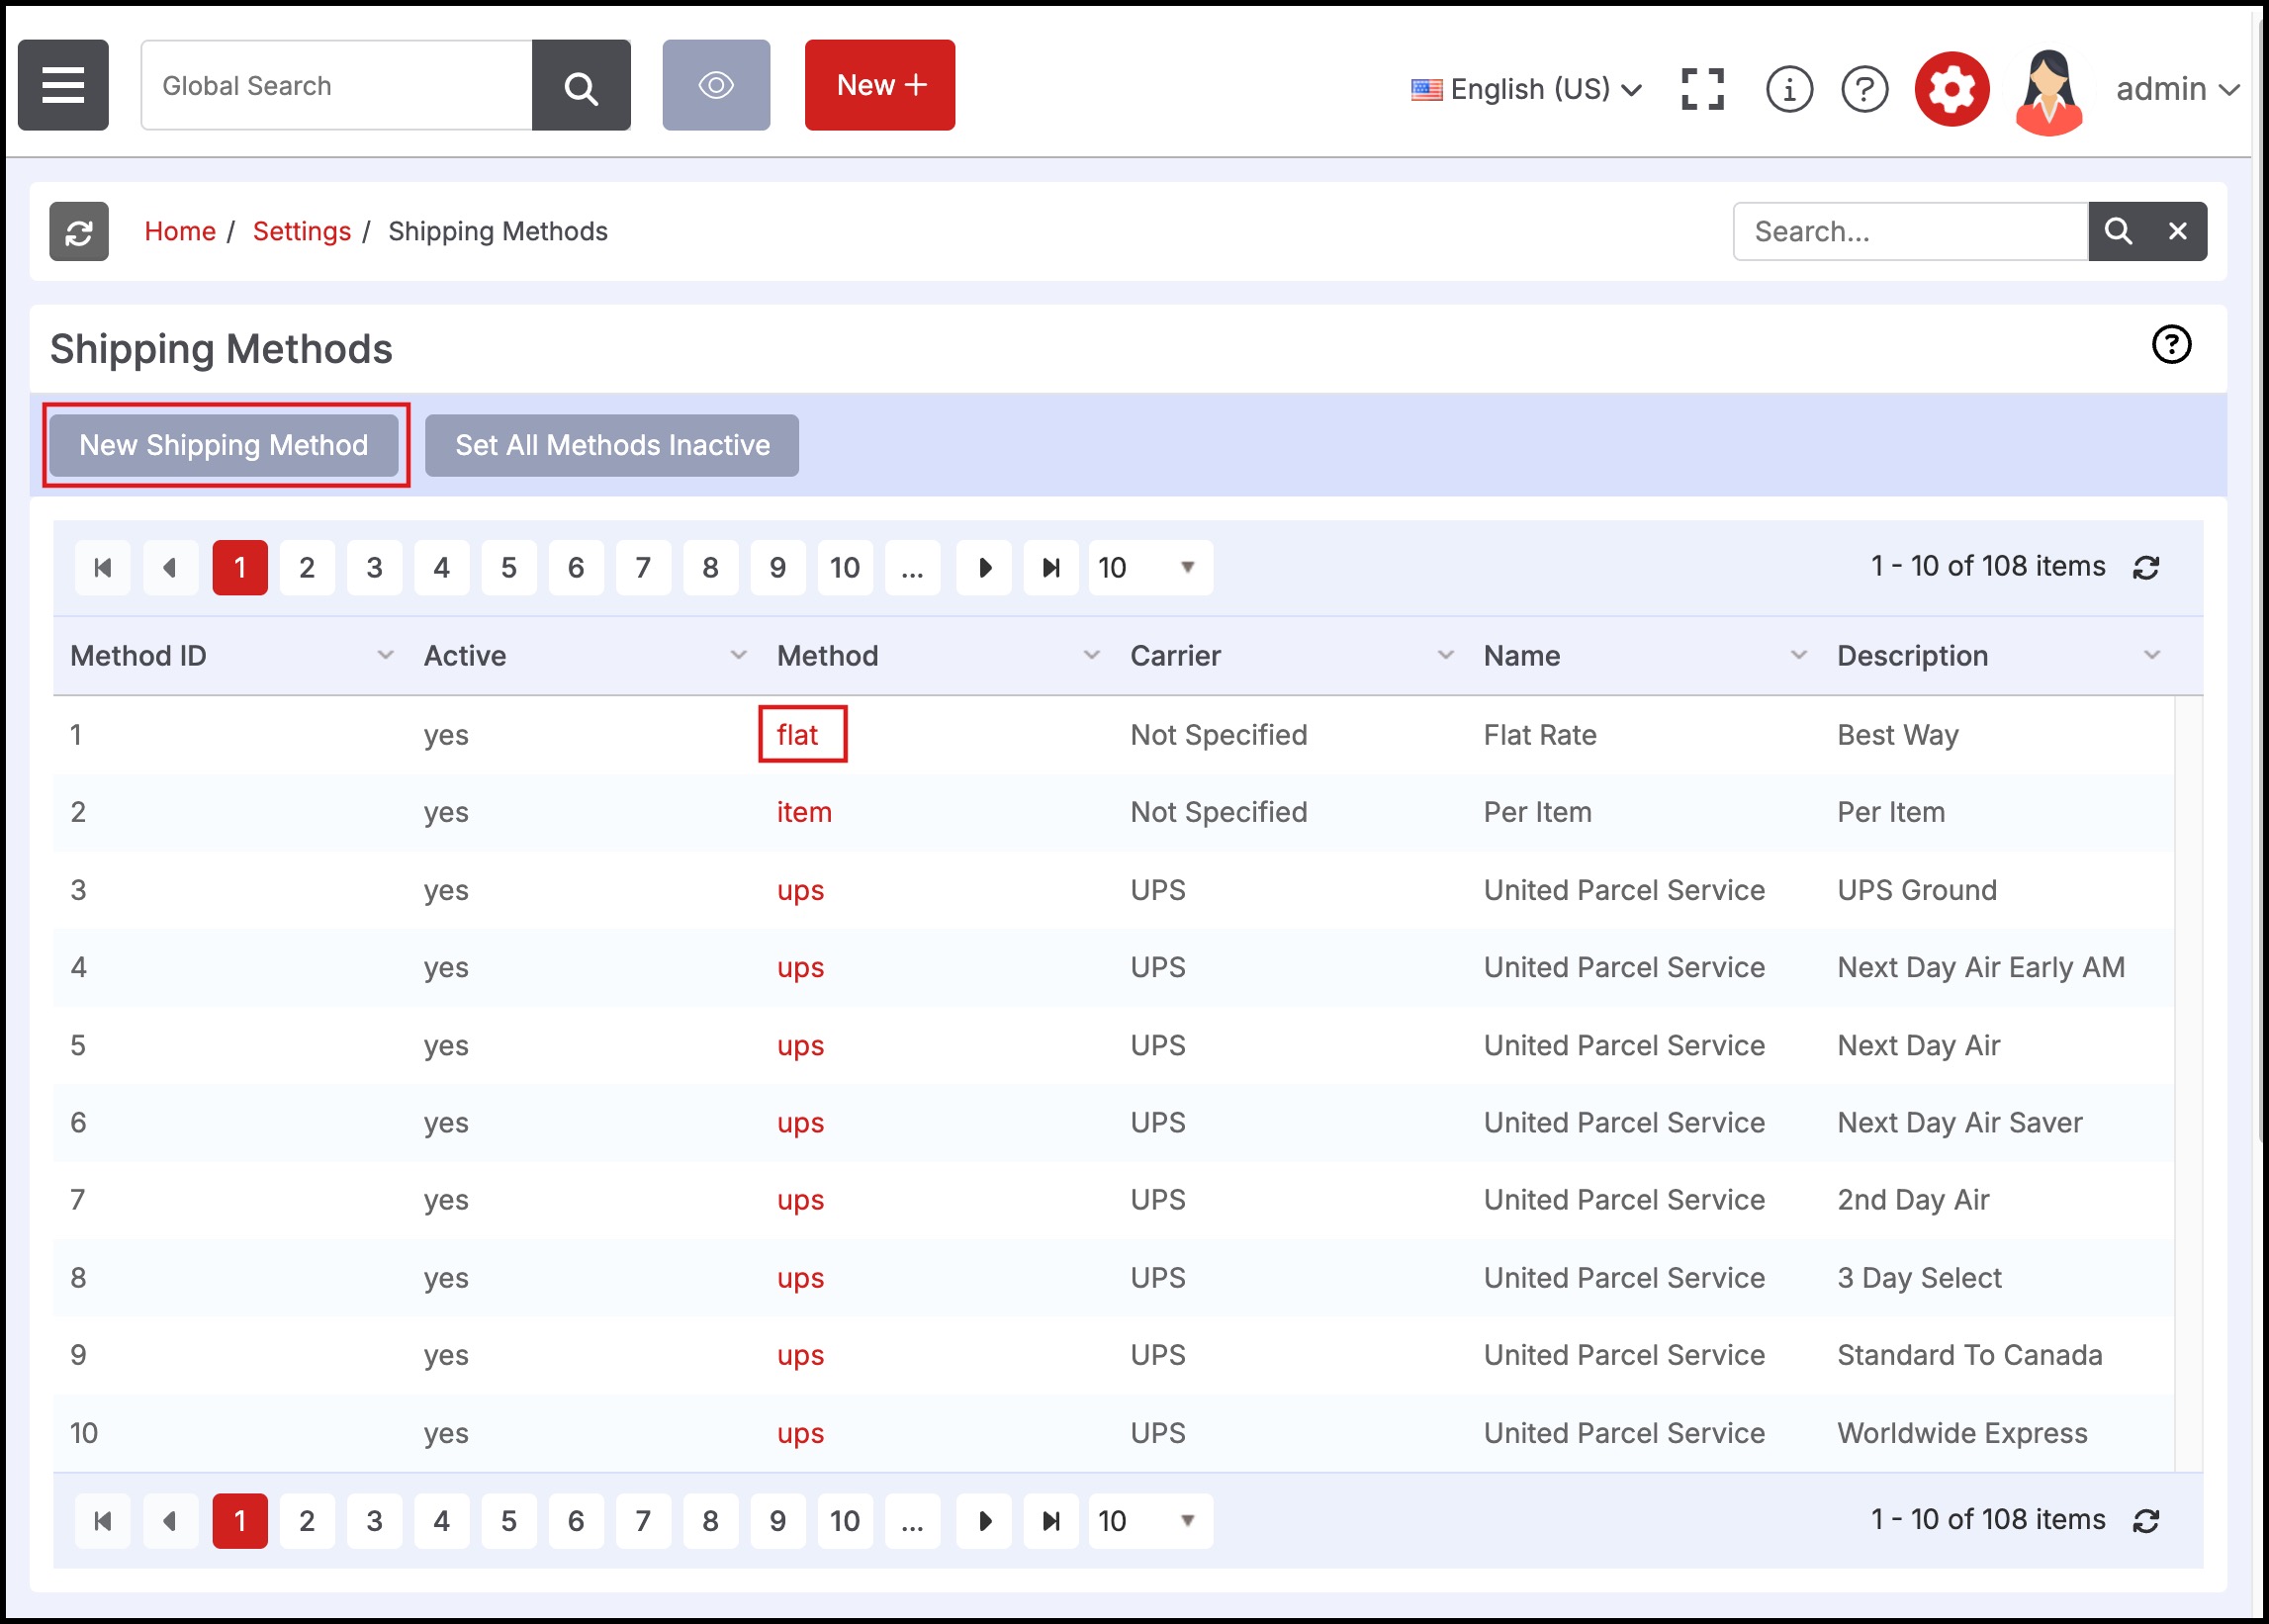Screen dimensions: 2269x1624
Task: Open the hamburger main menu
Action: click(x=63, y=85)
